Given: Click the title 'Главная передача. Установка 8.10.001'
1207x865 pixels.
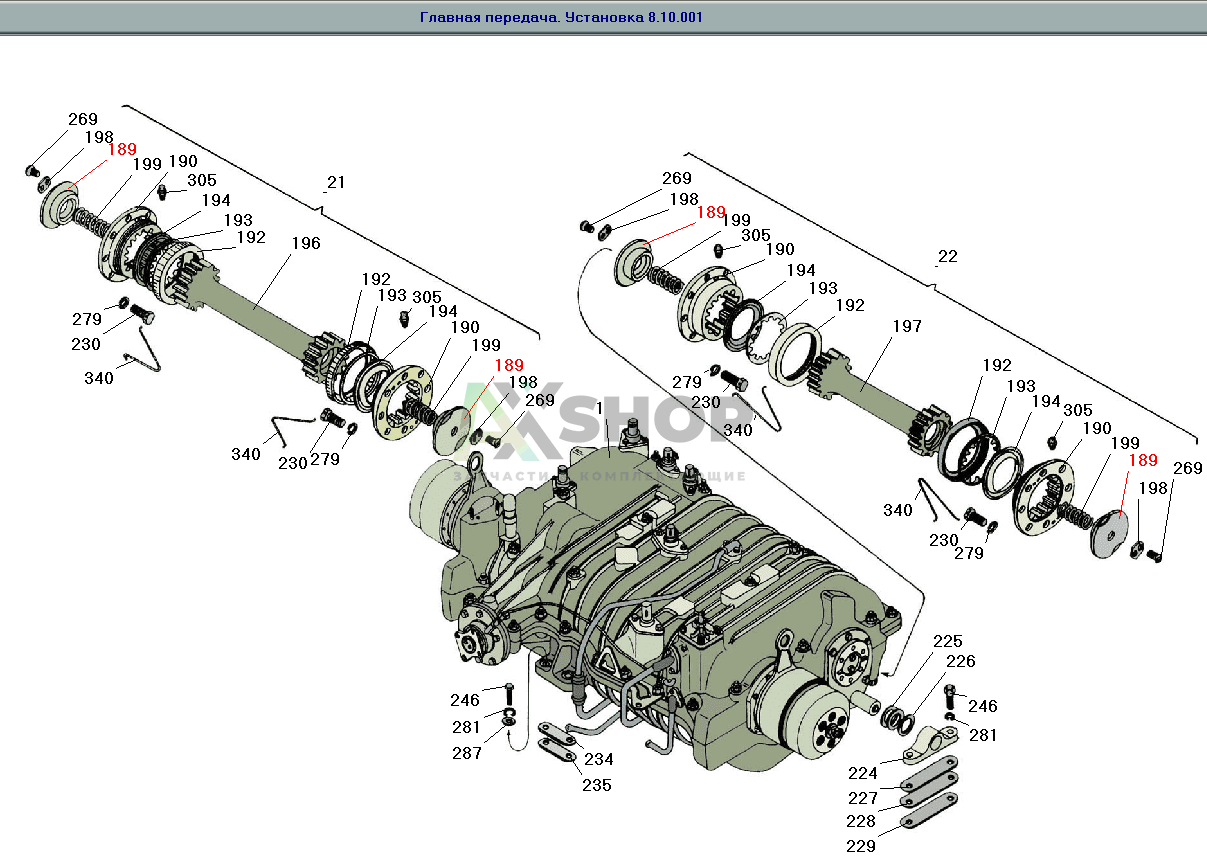Looking at the screenshot, I should (x=553, y=17).
